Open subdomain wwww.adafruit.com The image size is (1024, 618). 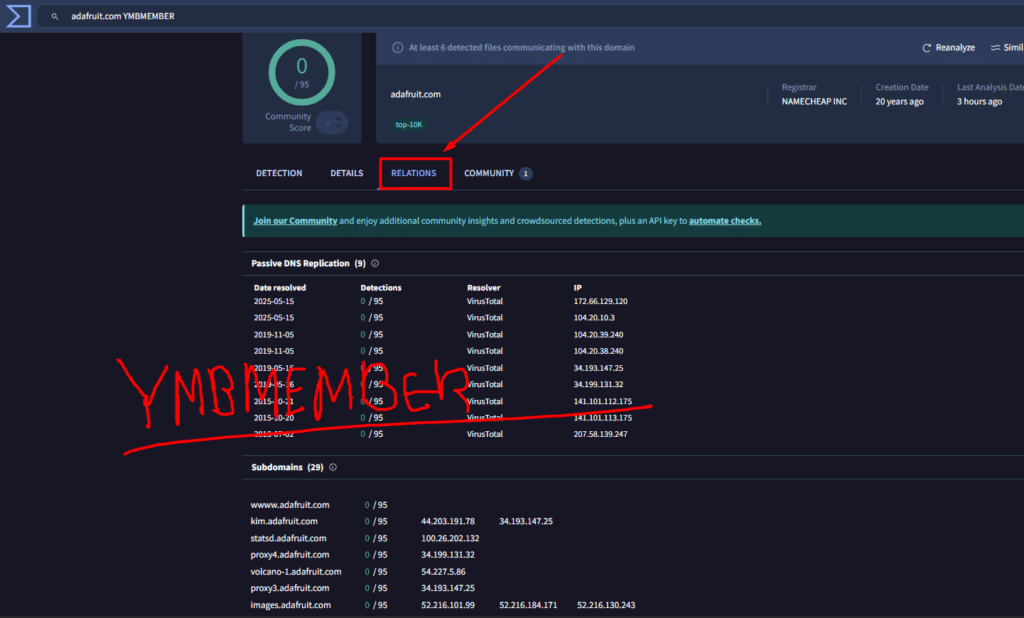[290, 505]
